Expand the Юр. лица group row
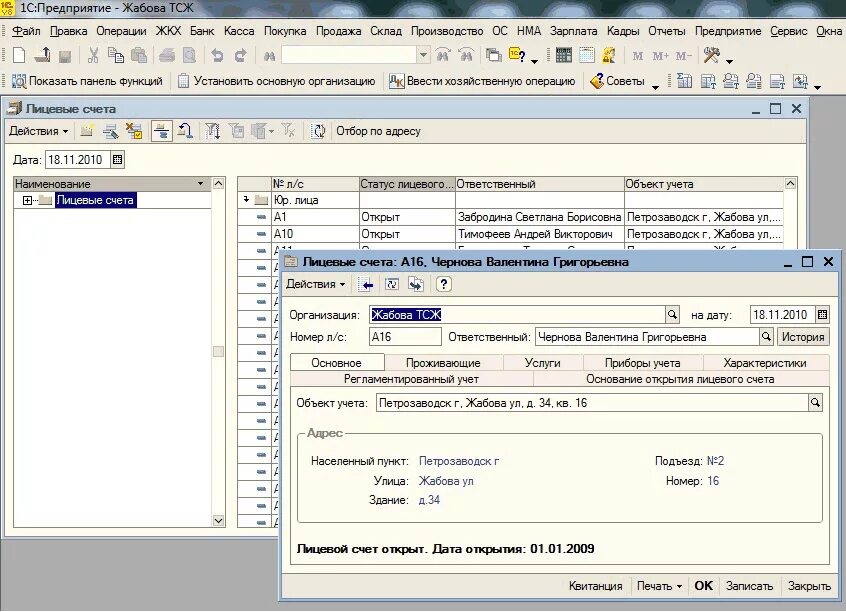846x612 pixels. [246, 200]
